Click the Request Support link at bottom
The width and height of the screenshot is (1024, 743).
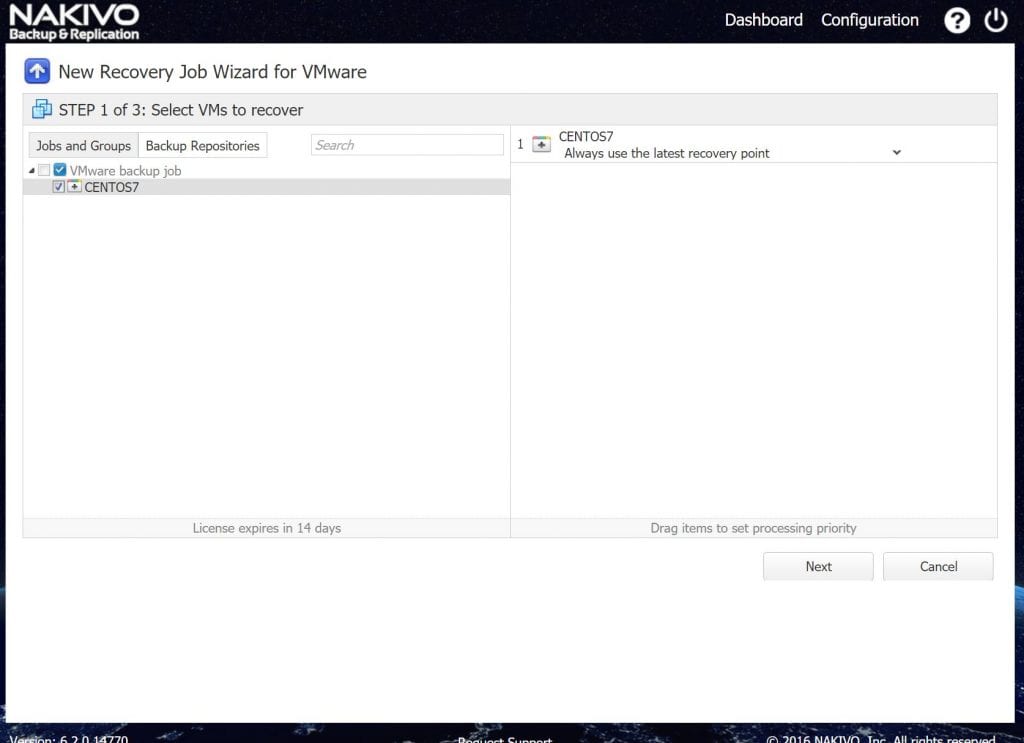tap(504, 739)
